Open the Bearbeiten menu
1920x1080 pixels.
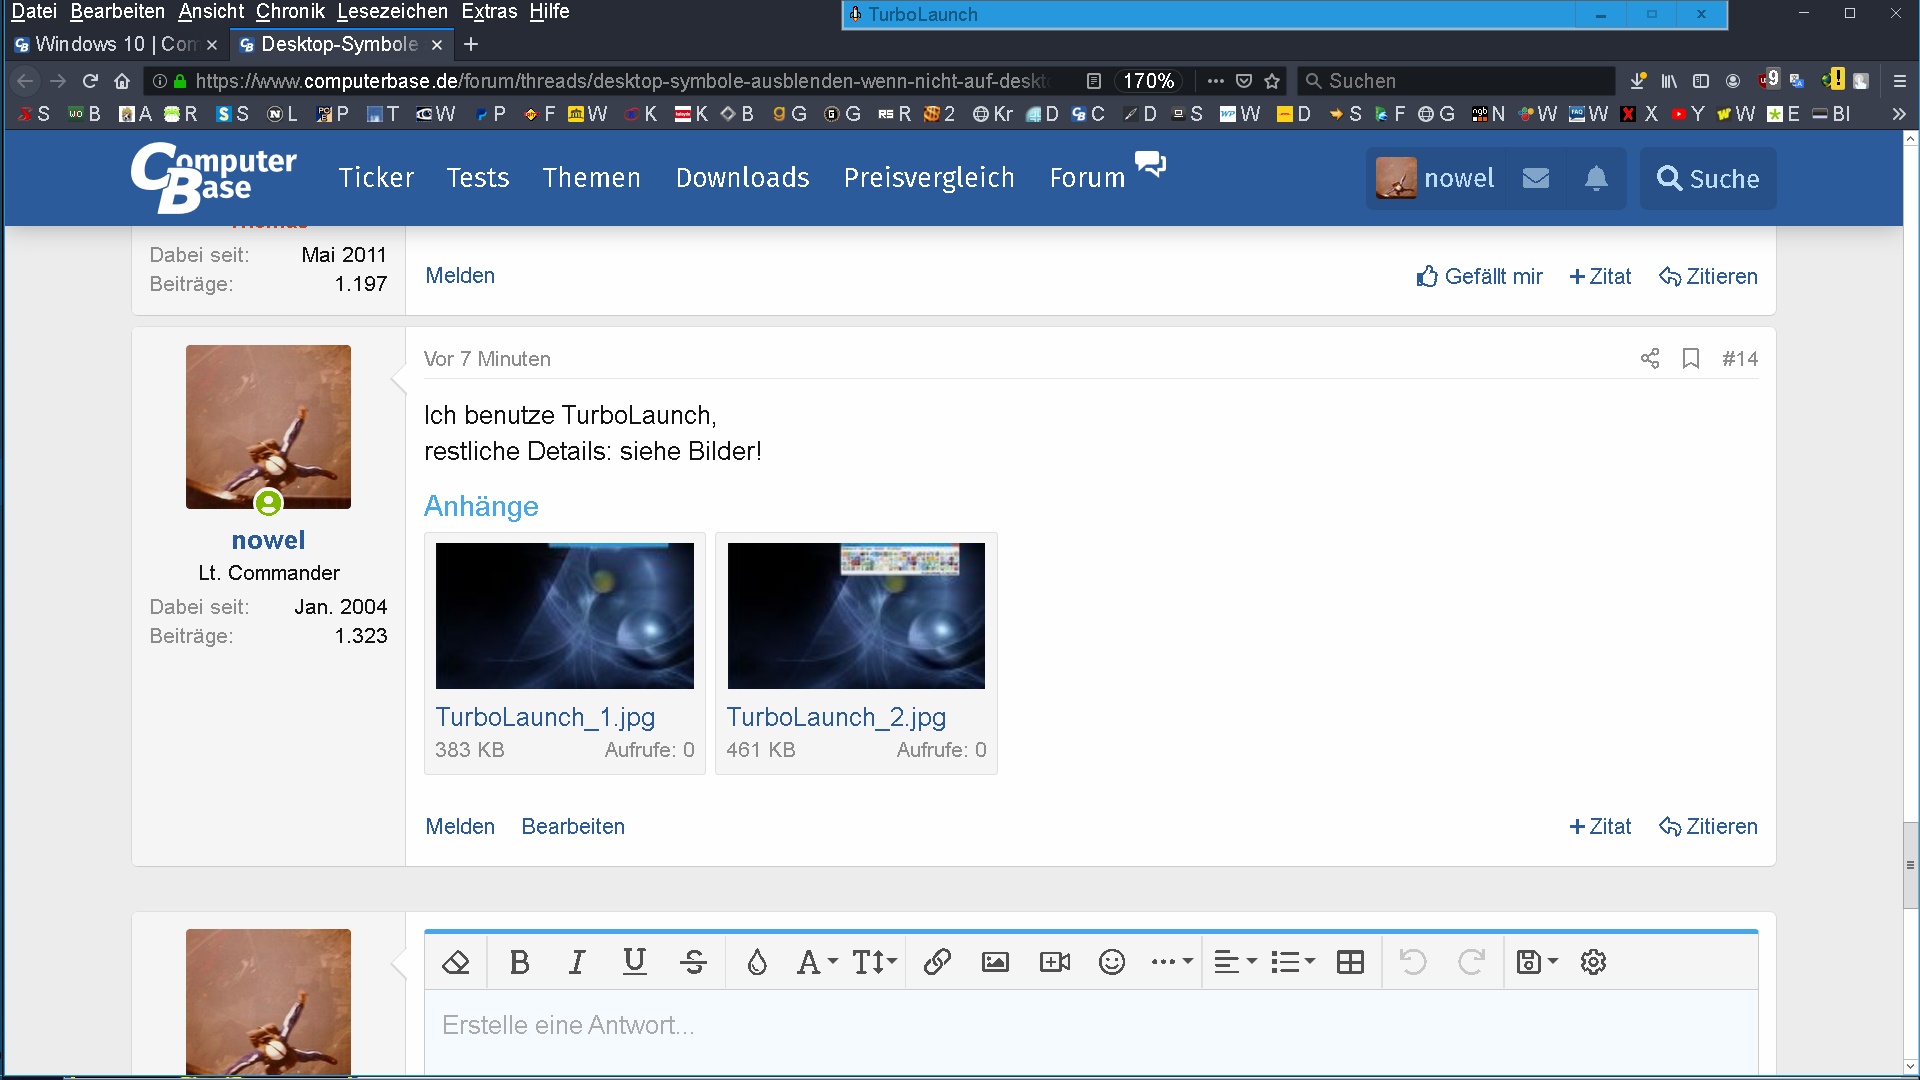click(117, 12)
